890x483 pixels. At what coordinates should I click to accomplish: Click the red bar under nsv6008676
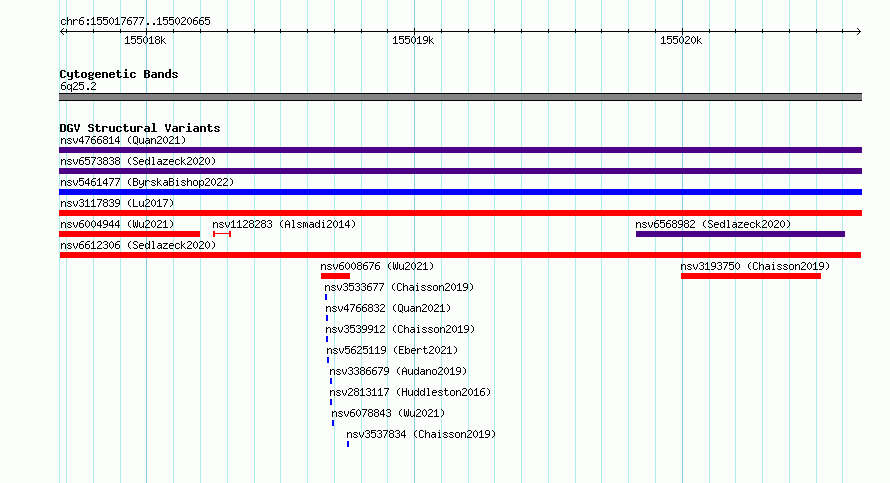[x=335, y=276]
